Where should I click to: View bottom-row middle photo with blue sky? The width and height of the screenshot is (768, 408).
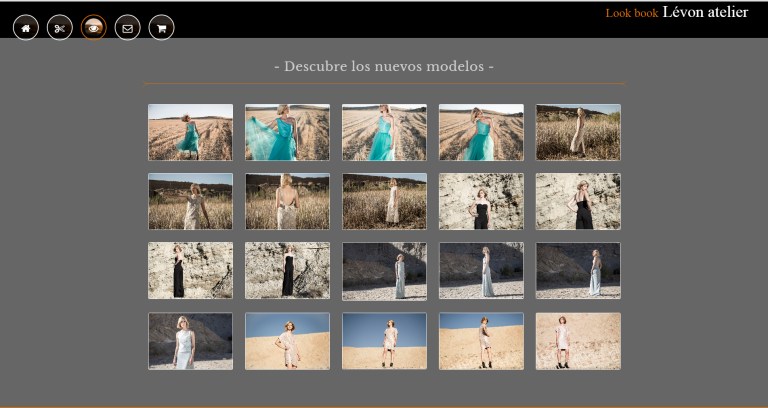pos(384,341)
